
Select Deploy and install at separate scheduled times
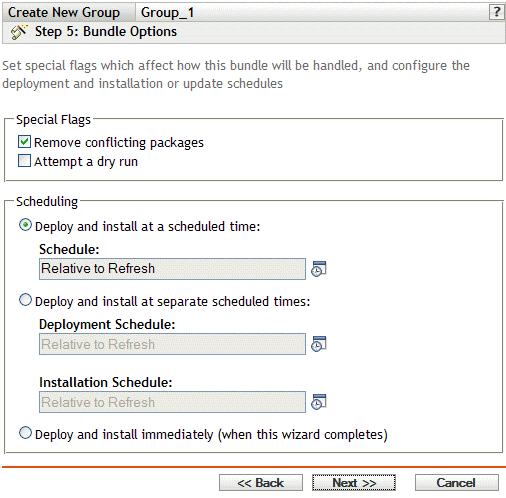point(25,300)
